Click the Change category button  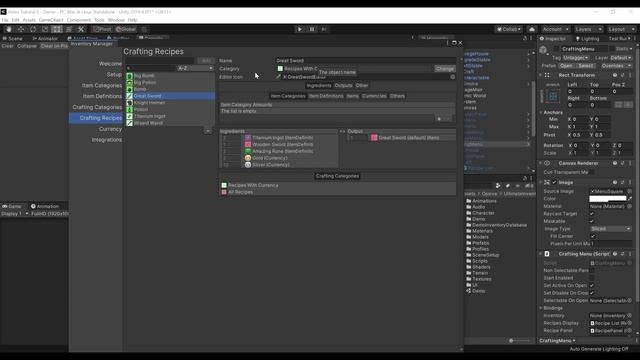(444, 69)
